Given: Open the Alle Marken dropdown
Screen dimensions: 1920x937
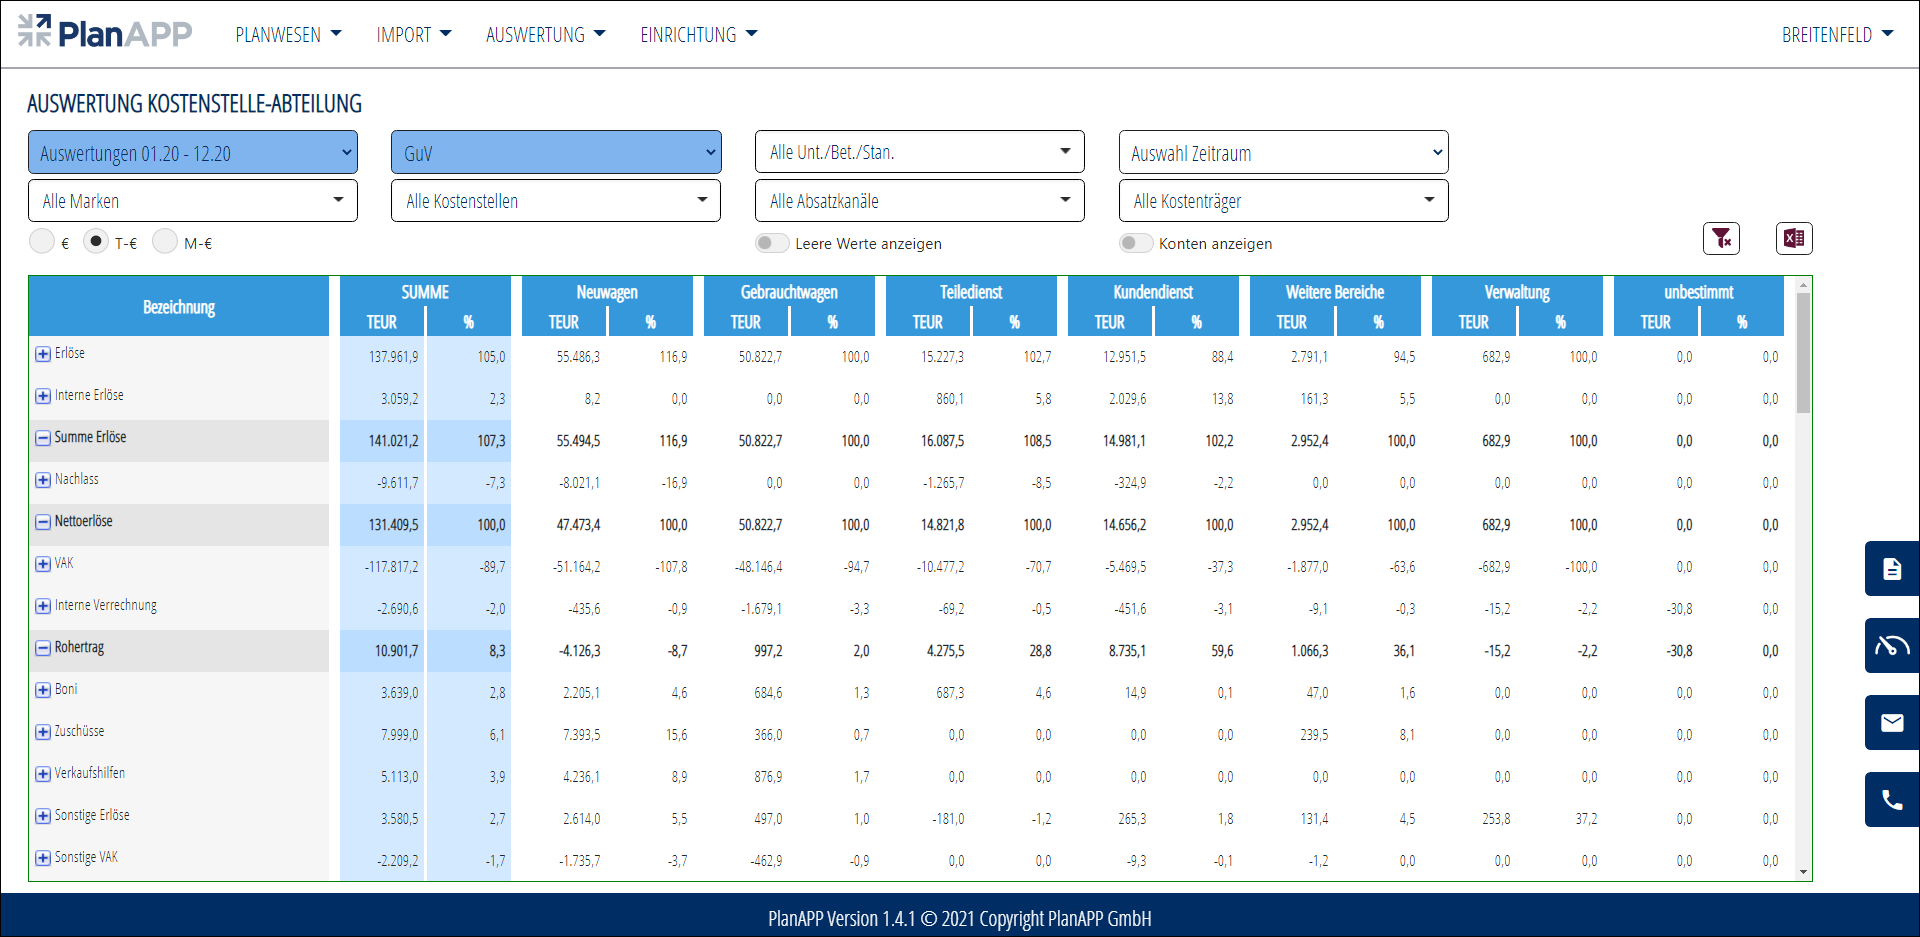Looking at the screenshot, I should (193, 201).
